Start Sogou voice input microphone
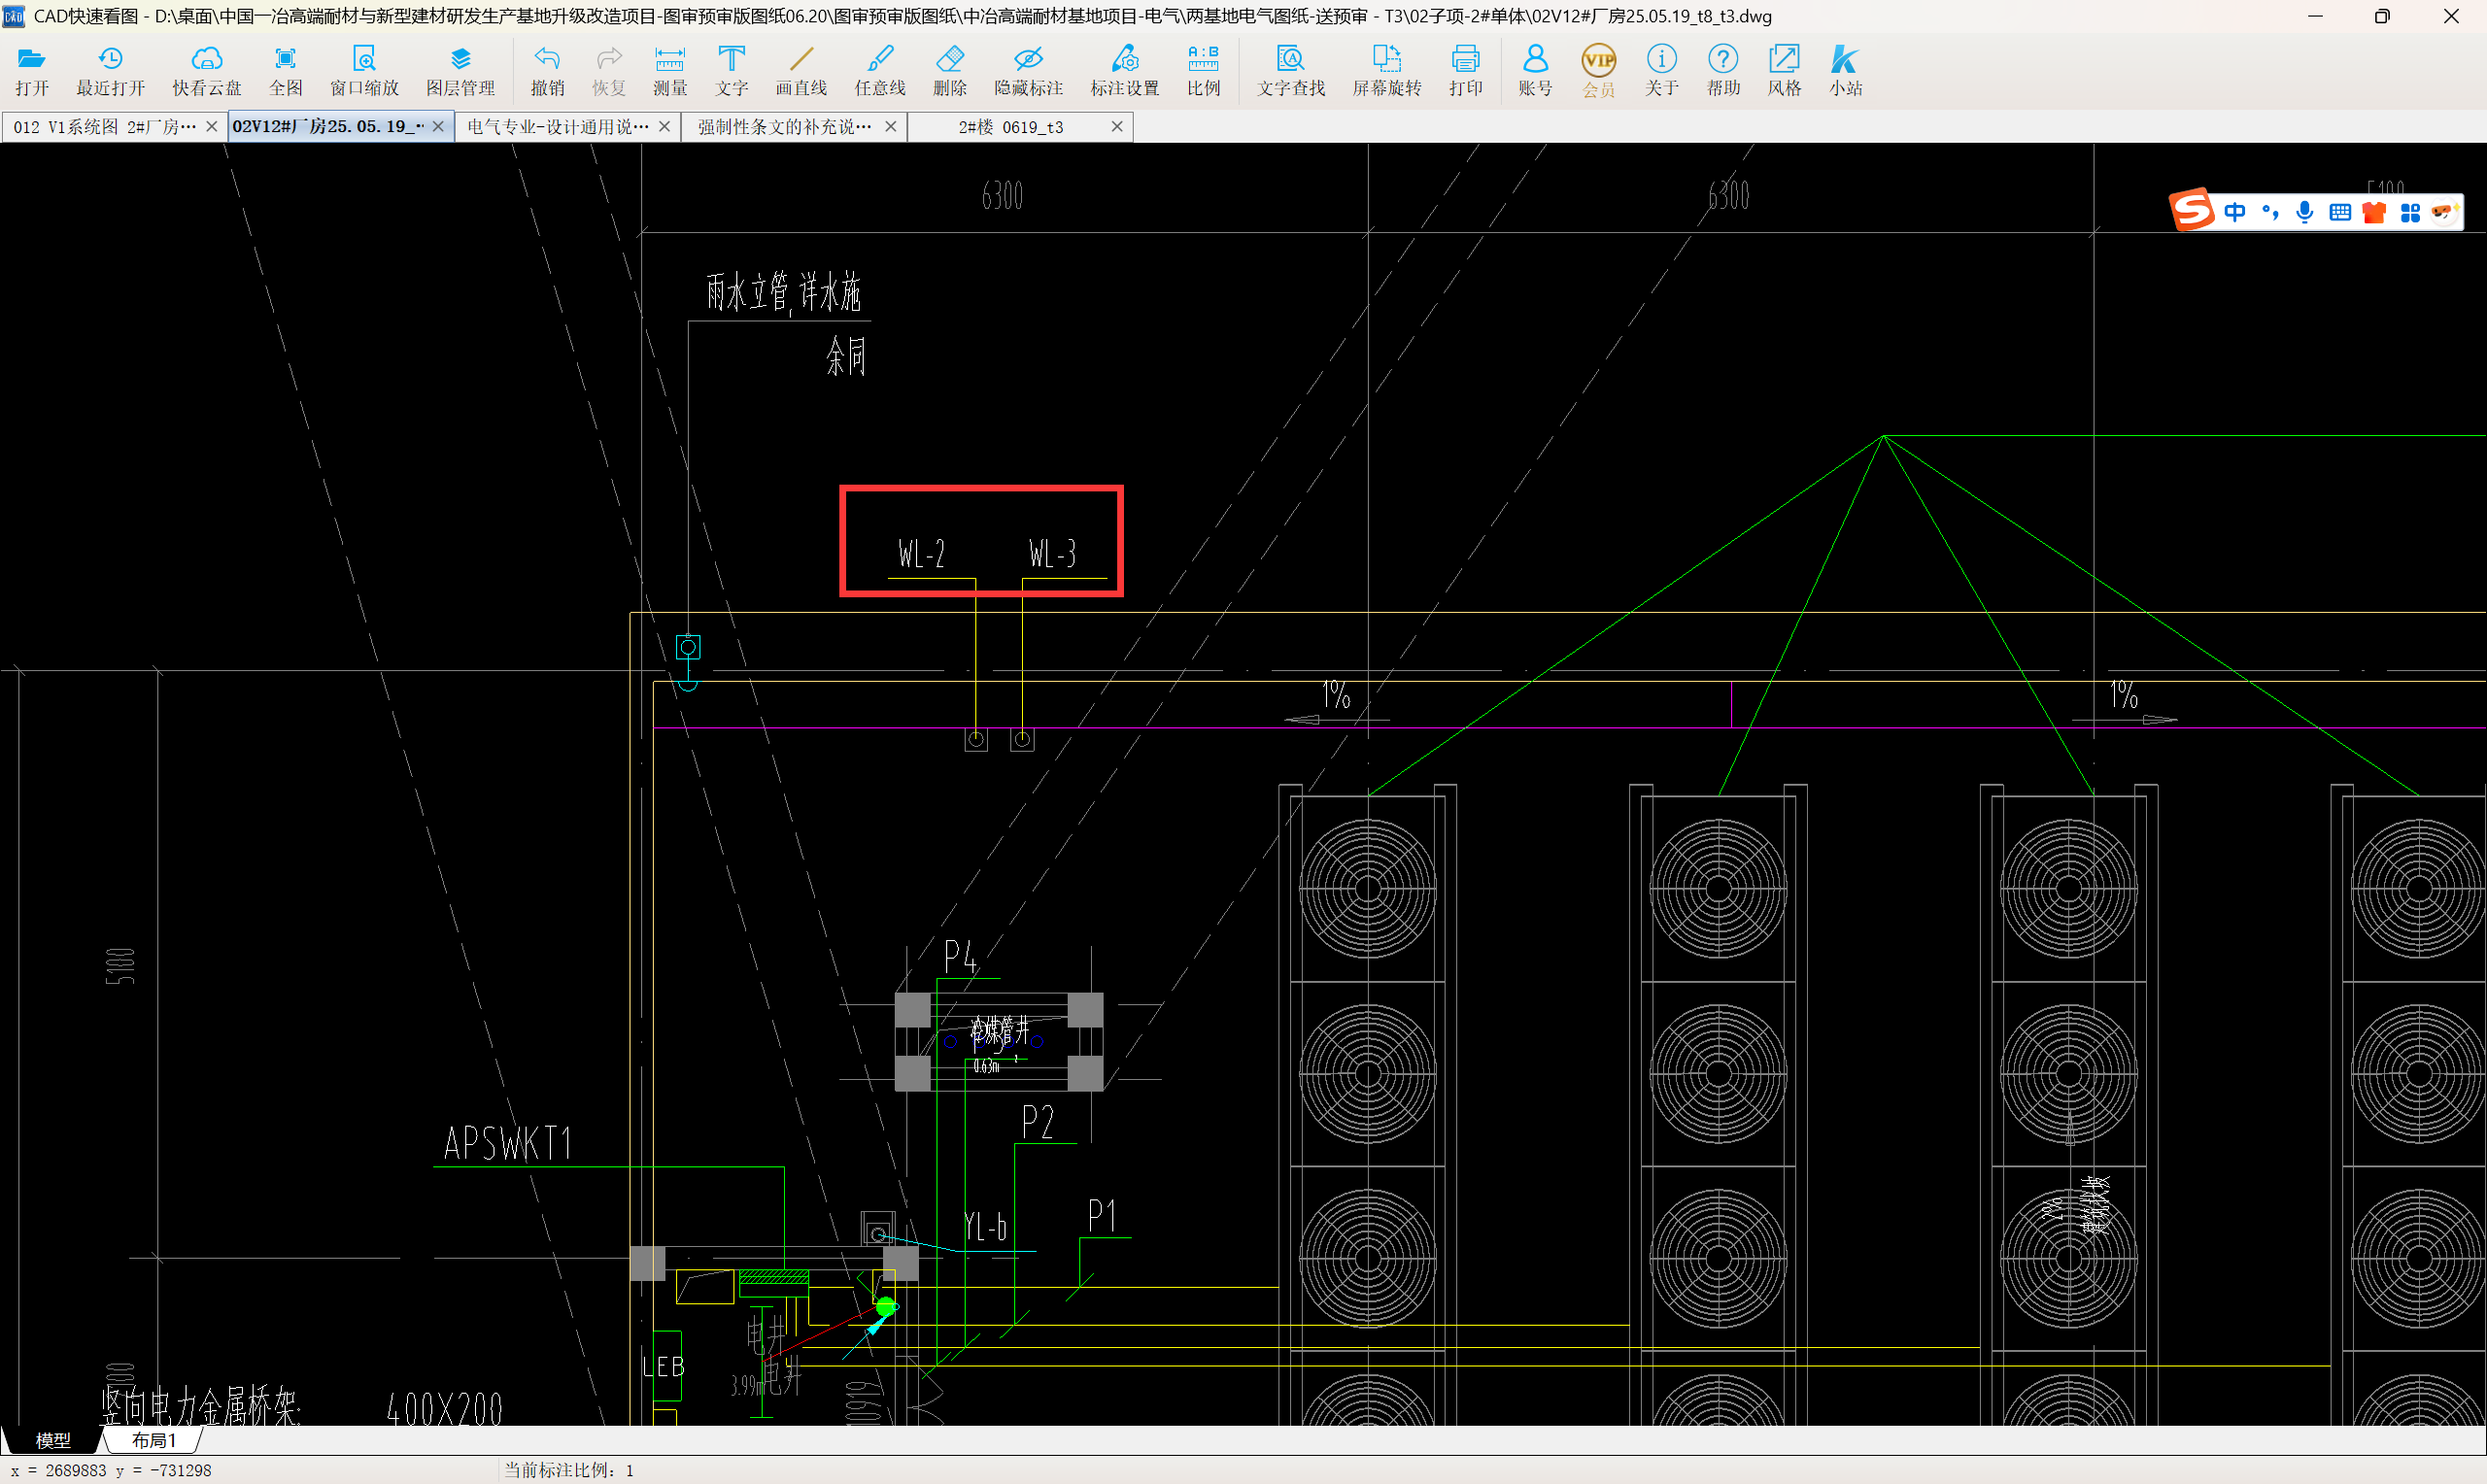Image resolution: width=2487 pixels, height=1484 pixels. click(2305, 212)
